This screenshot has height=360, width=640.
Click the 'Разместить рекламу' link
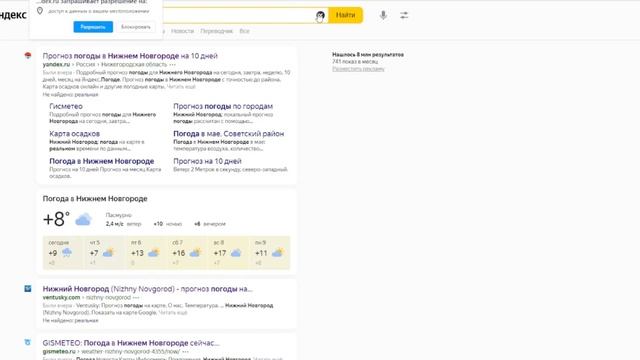pyautogui.click(x=358, y=69)
